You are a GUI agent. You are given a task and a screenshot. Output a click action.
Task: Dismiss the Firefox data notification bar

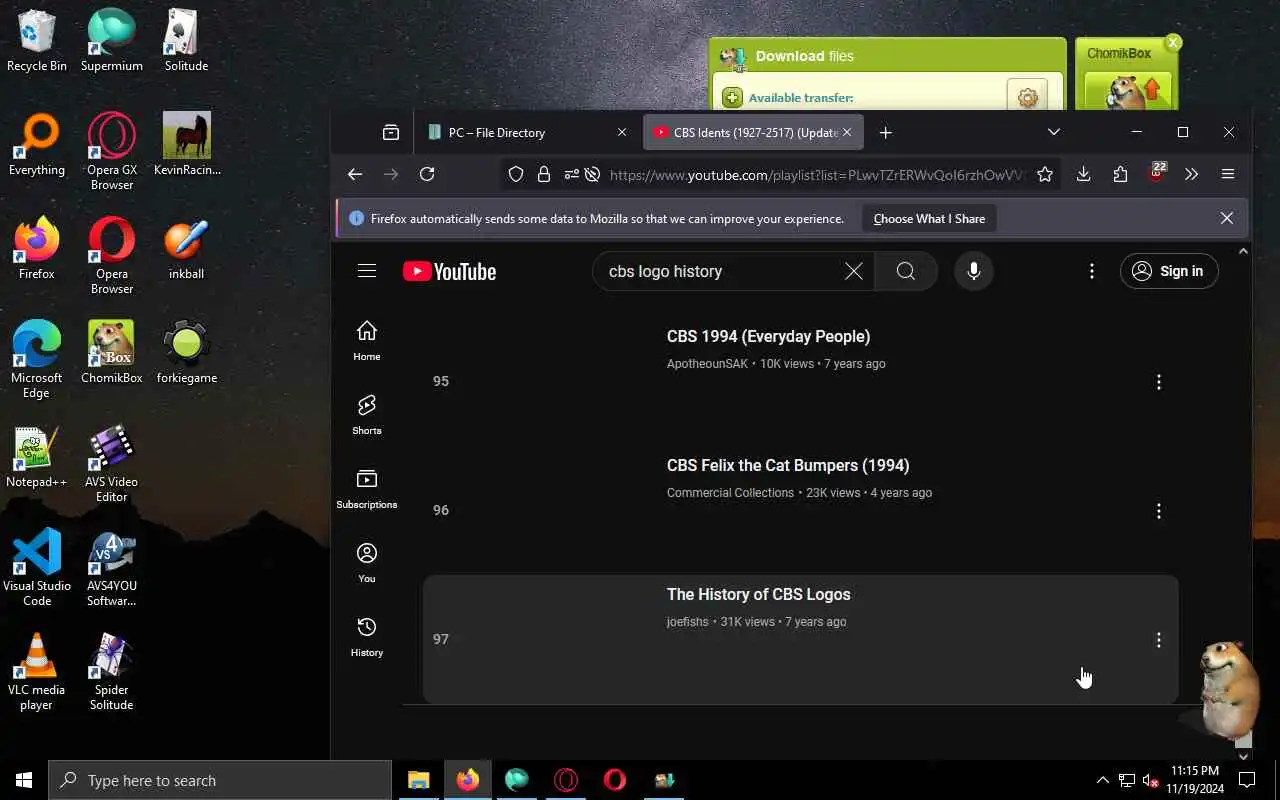(x=1227, y=218)
